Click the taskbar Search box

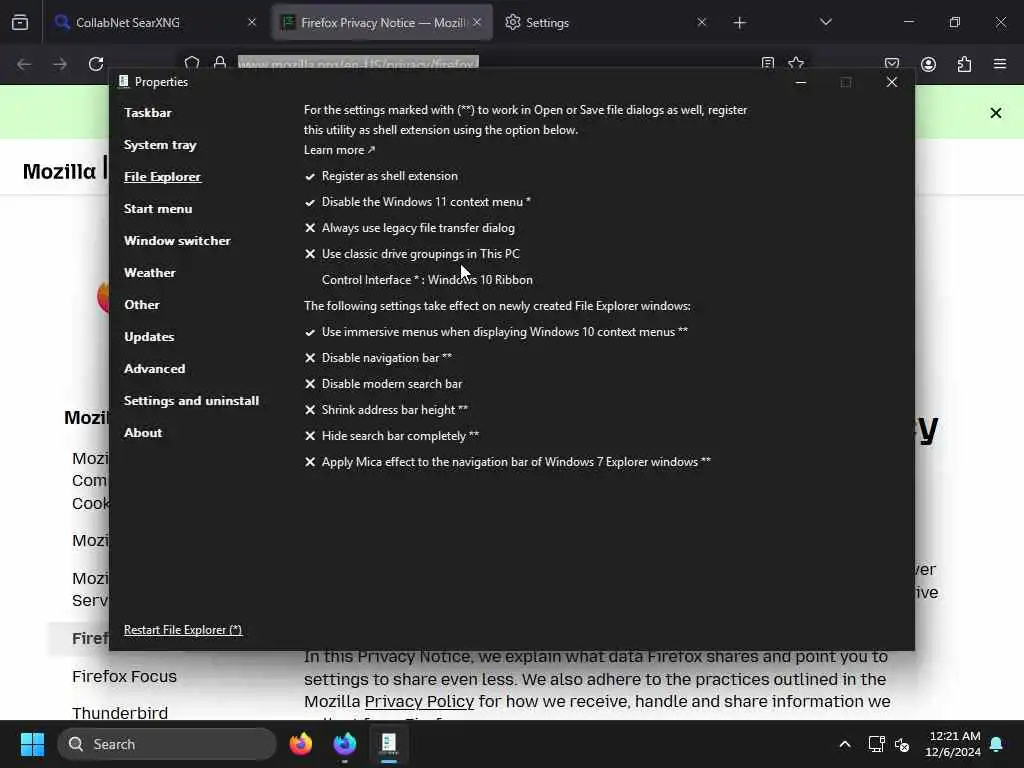pos(167,744)
